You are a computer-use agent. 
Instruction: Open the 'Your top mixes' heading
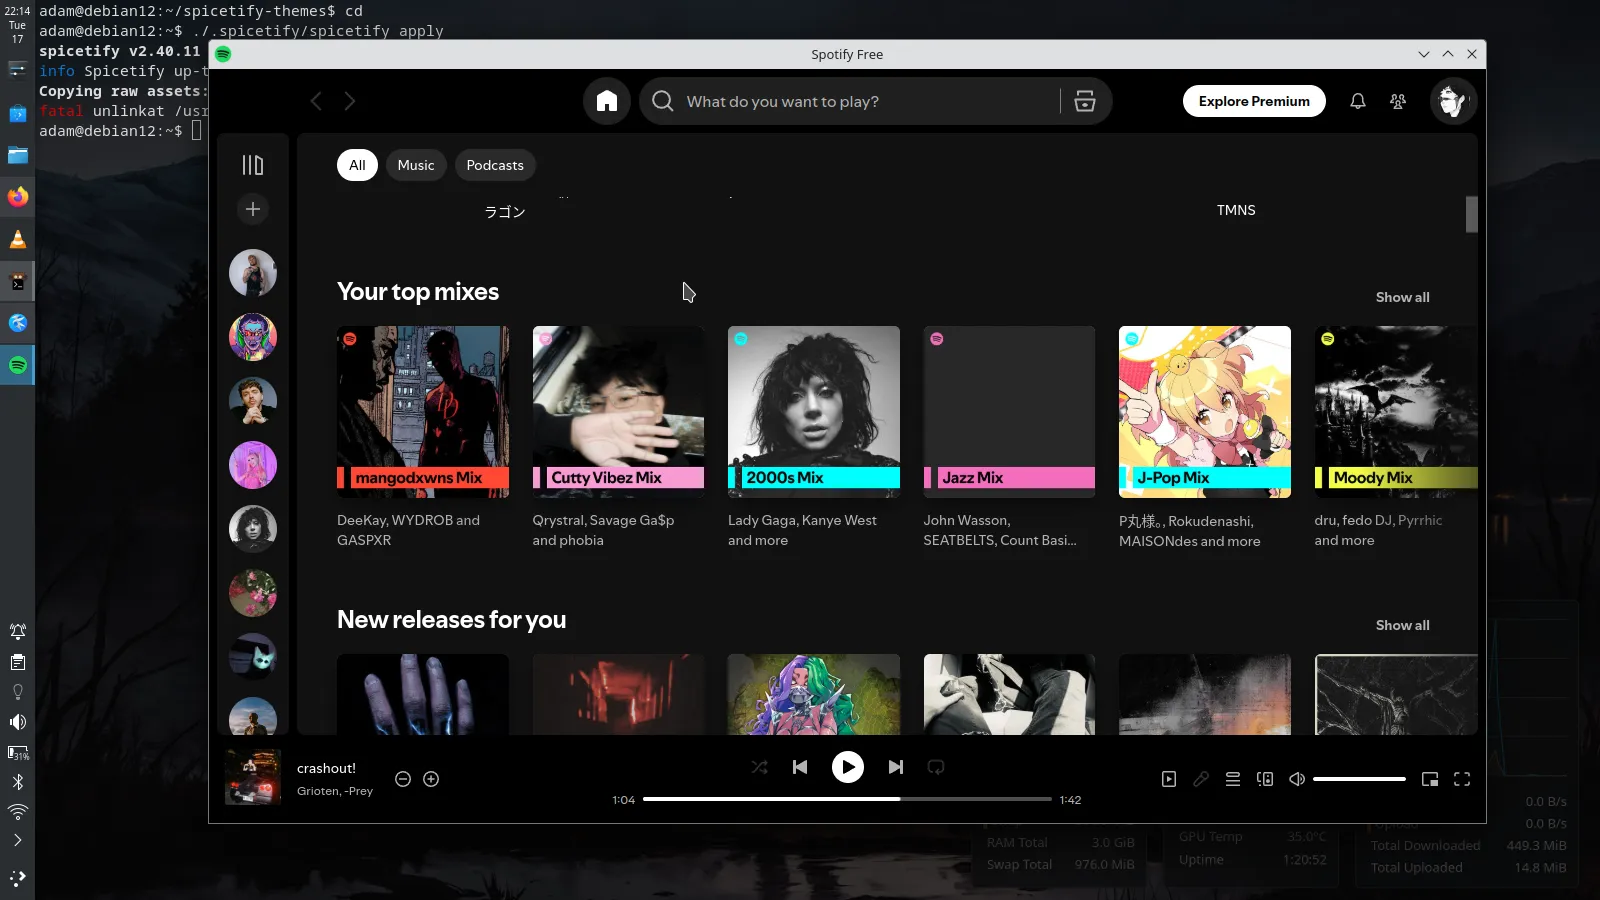click(418, 292)
